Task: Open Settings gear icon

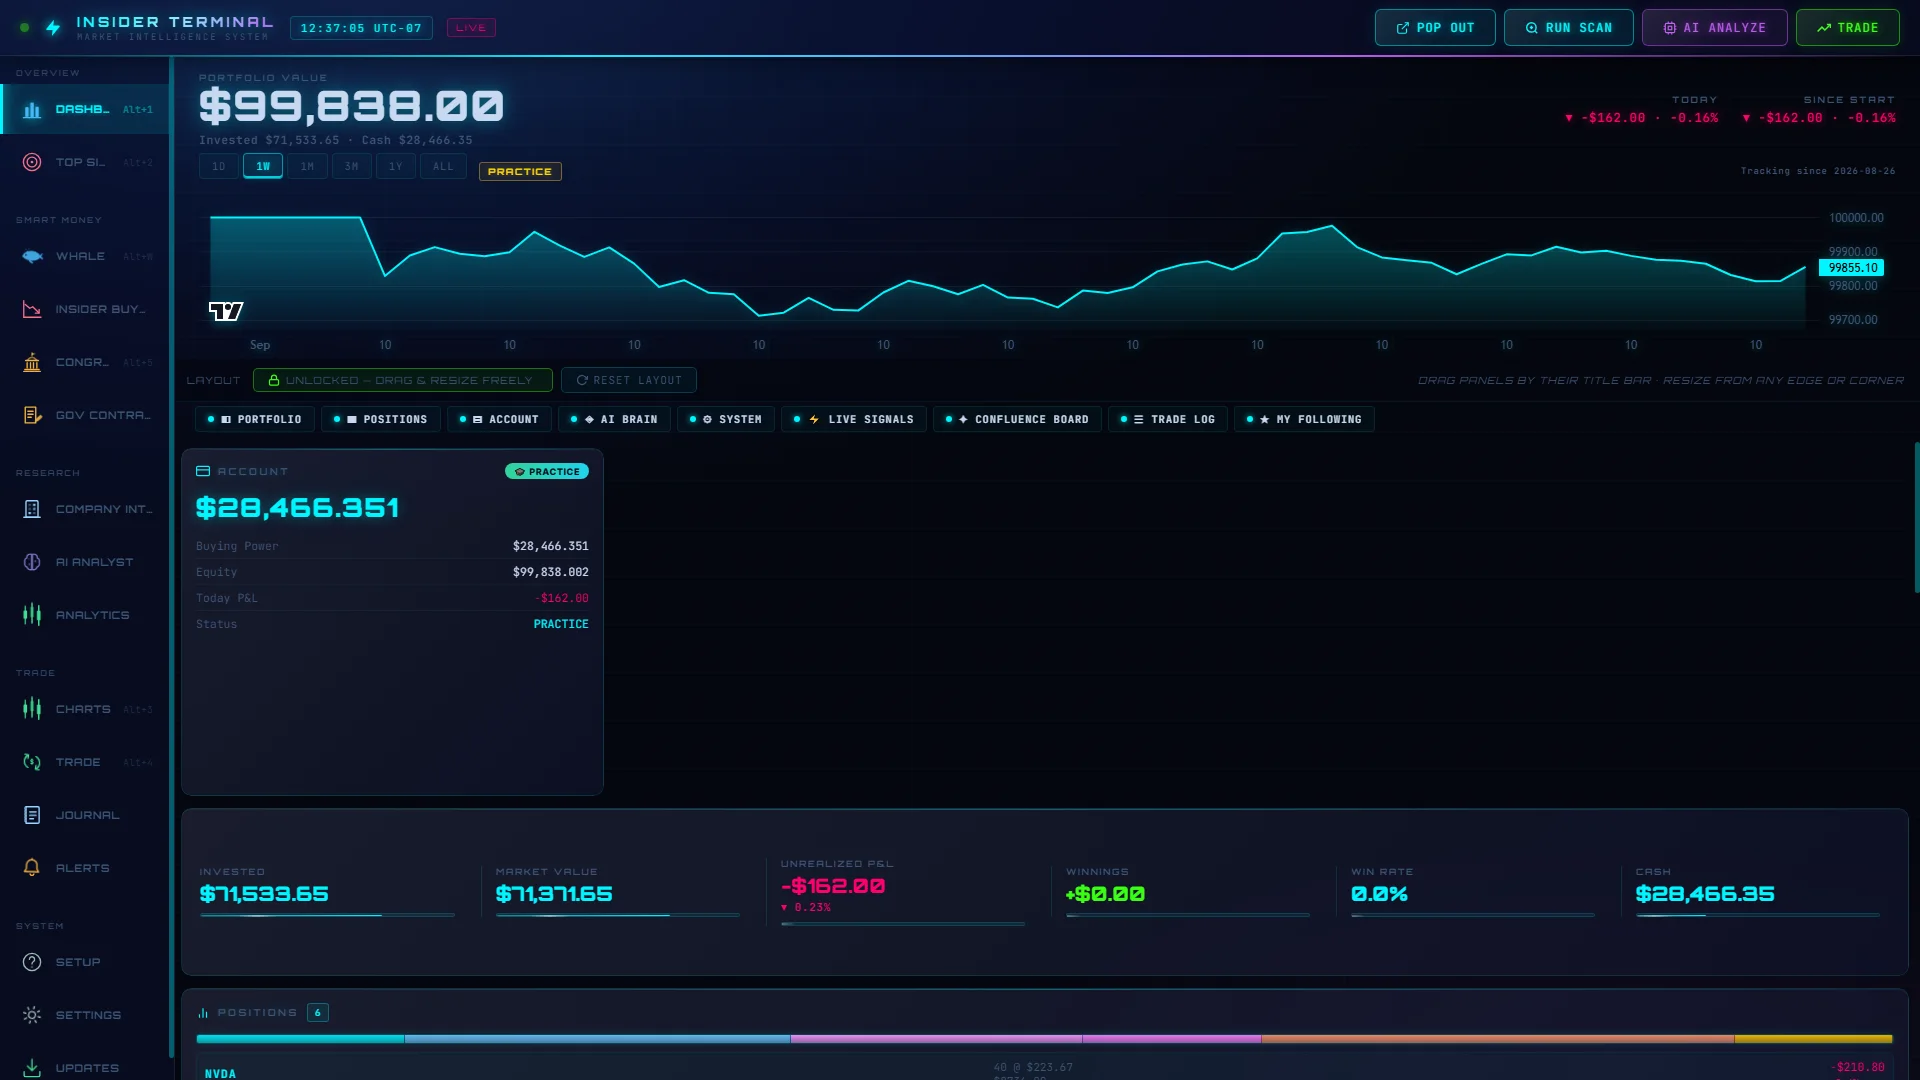Action: (x=32, y=1015)
